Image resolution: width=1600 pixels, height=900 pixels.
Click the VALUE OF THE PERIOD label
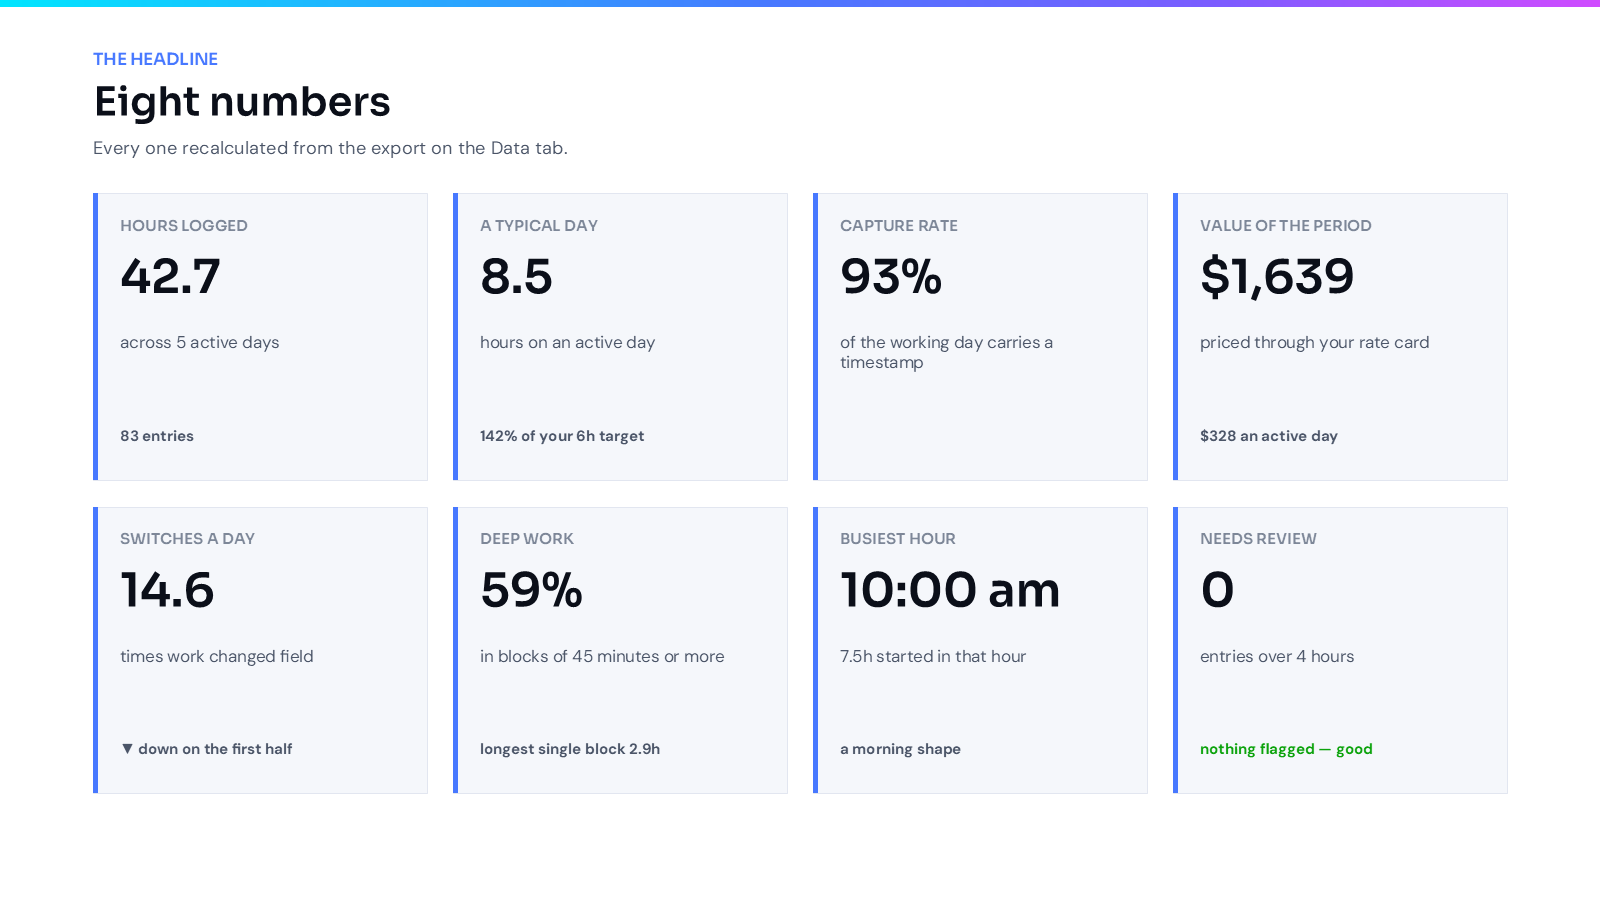tap(1286, 226)
